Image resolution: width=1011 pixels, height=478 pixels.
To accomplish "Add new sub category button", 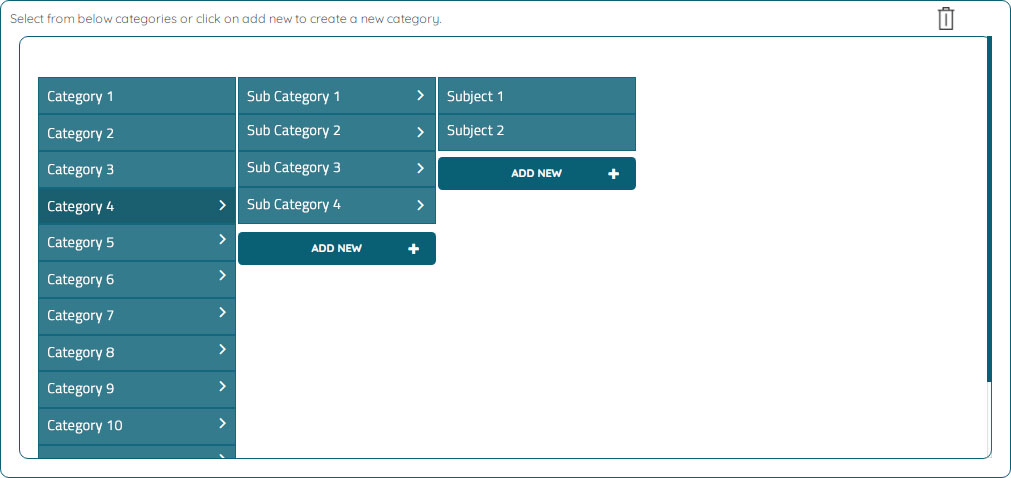I will click(x=337, y=248).
